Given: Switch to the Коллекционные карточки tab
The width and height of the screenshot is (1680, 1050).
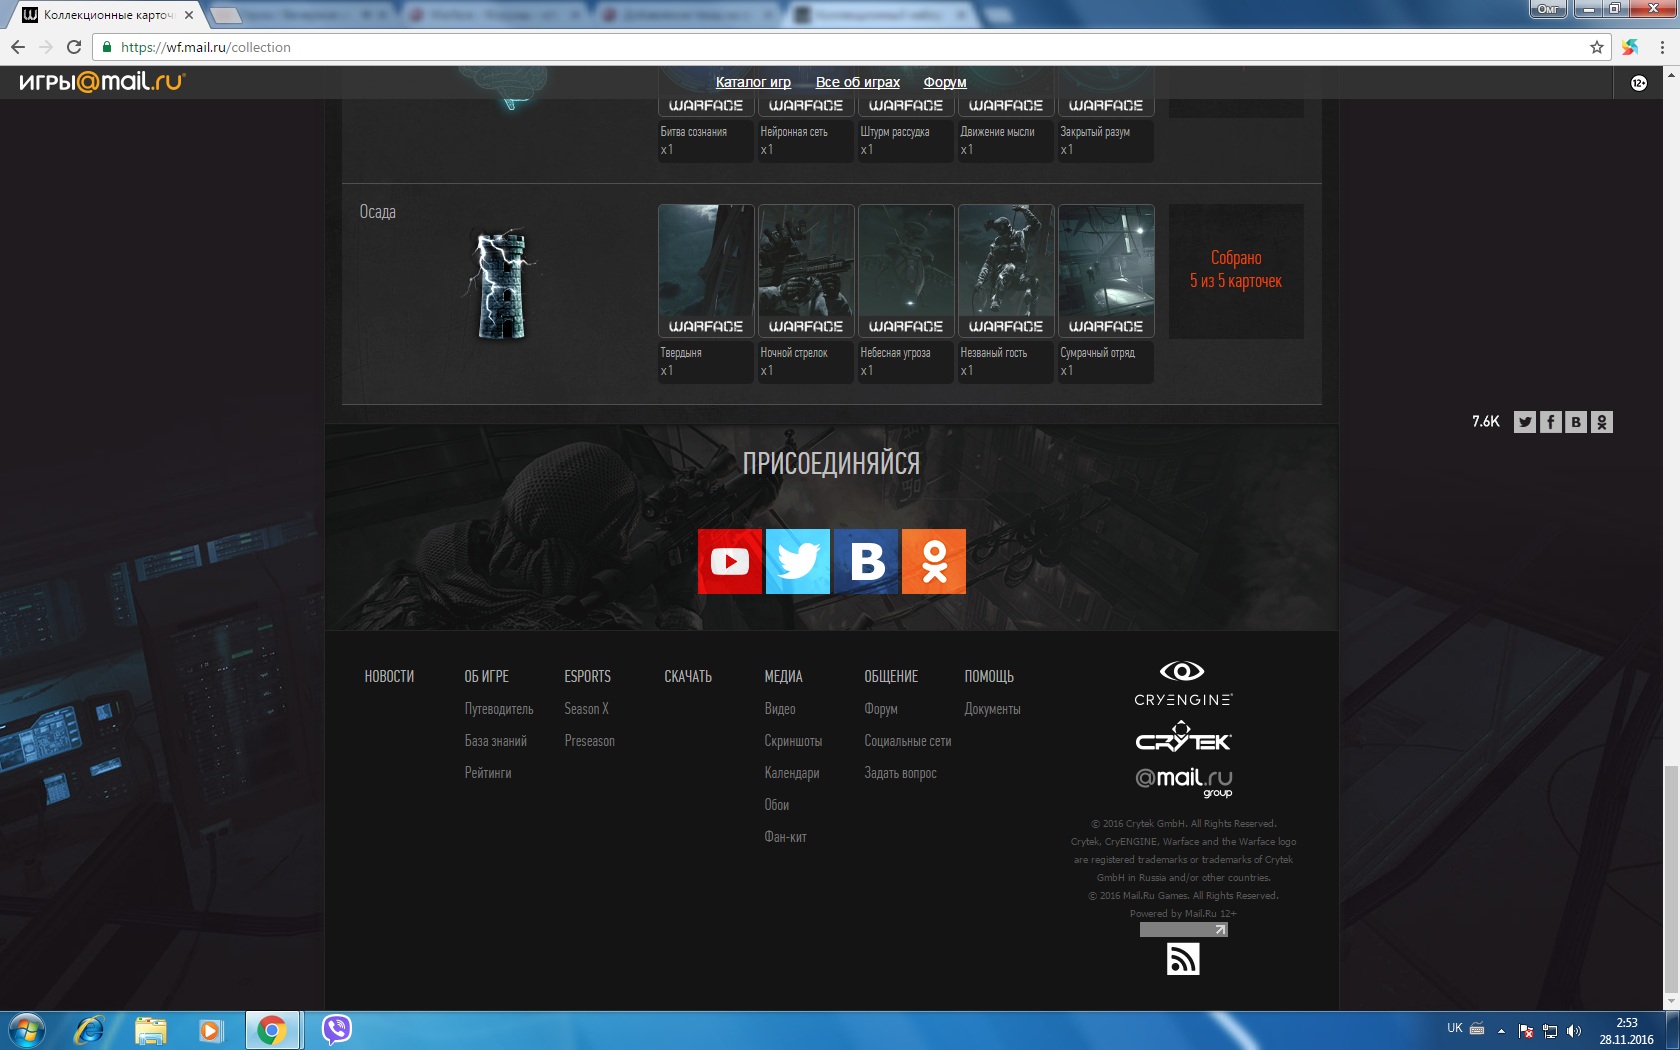Looking at the screenshot, I should point(108,15).
